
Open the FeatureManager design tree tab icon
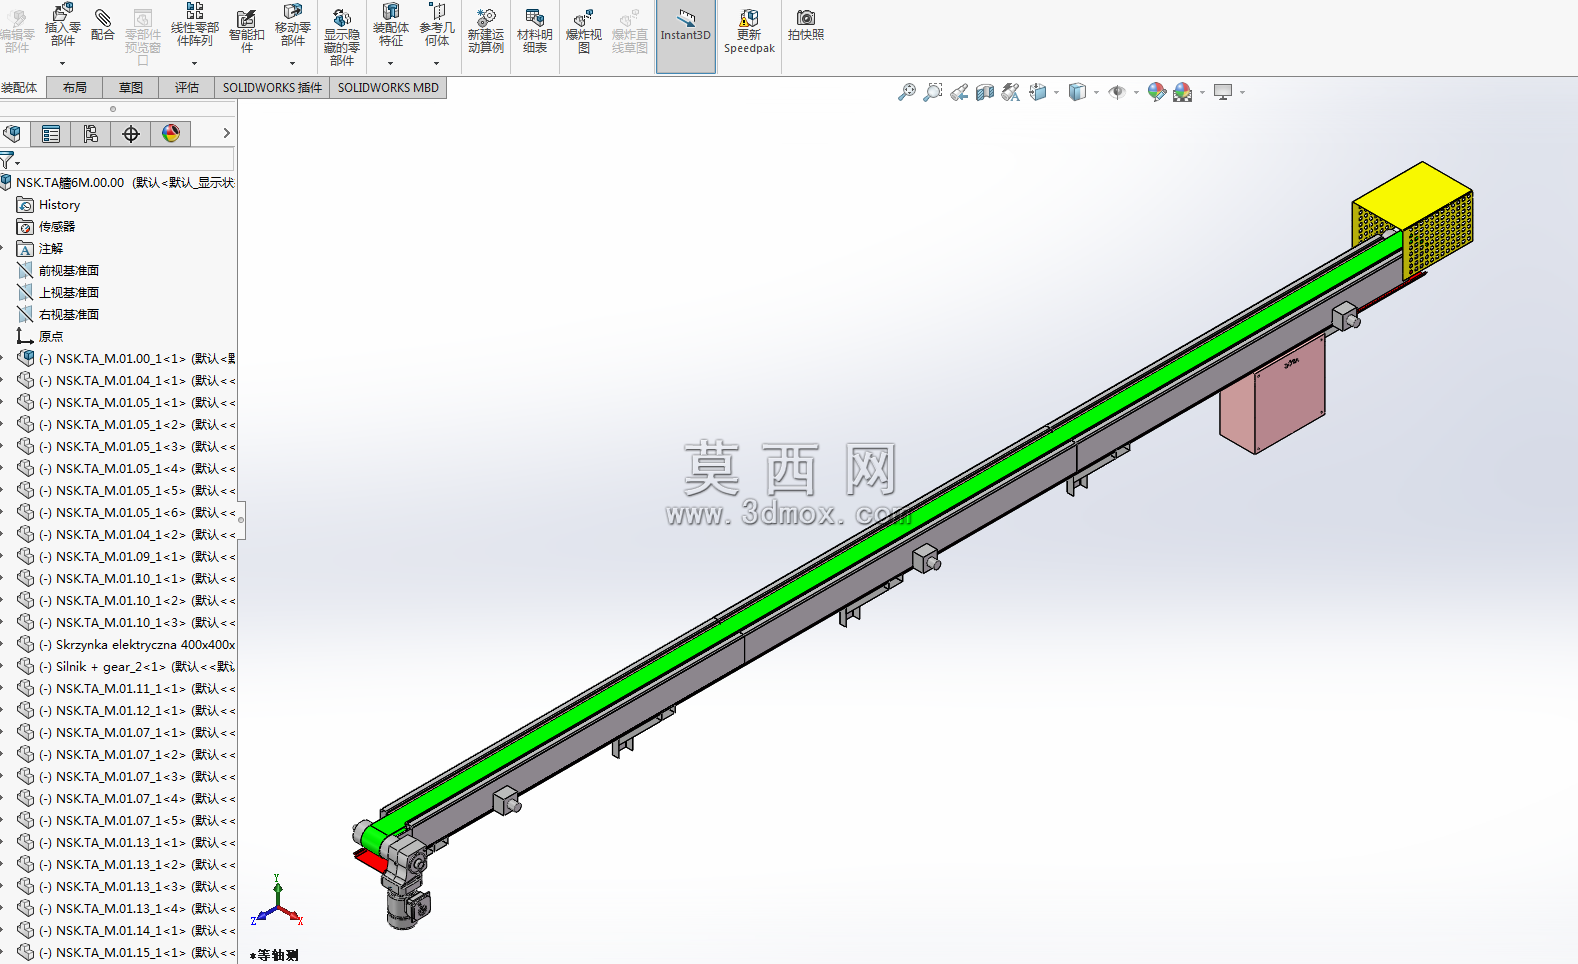click(x=13, y=133)
